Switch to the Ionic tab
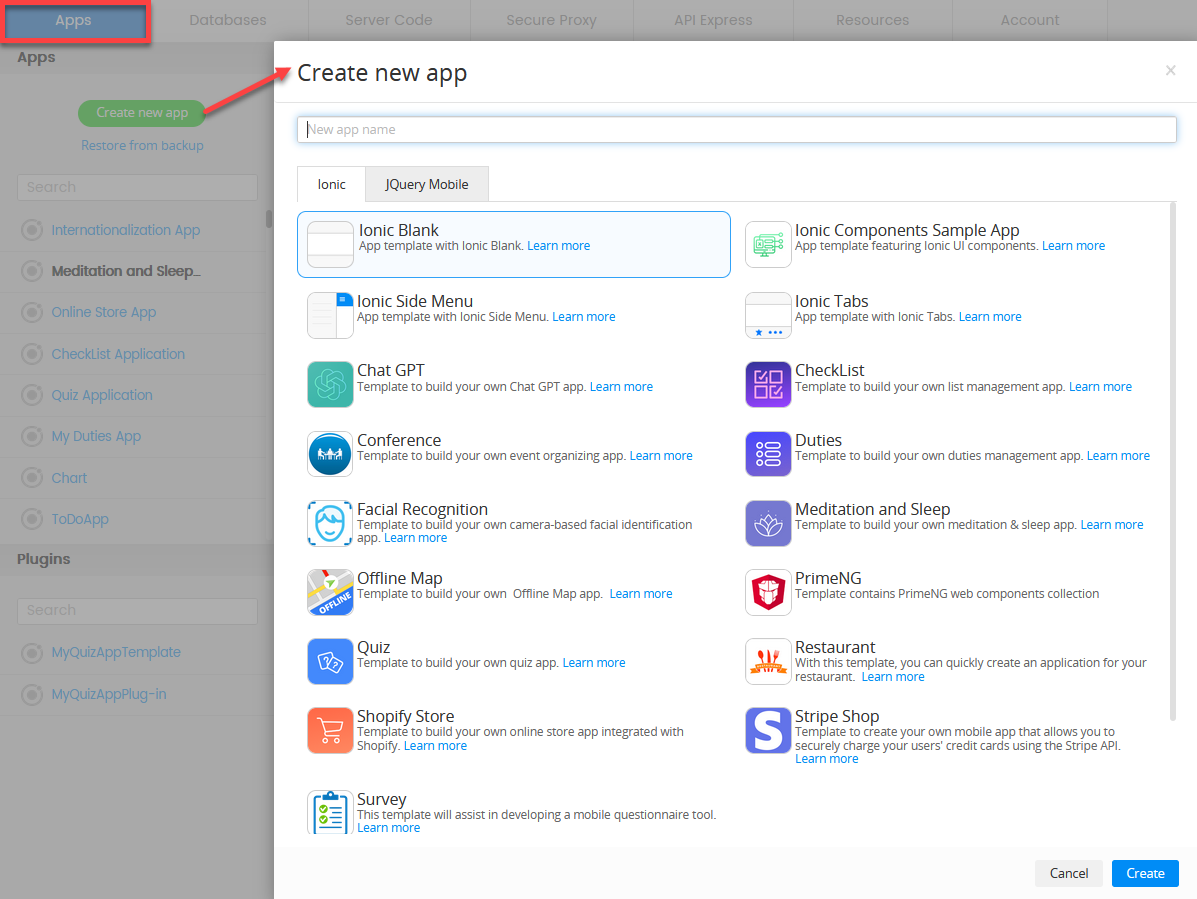The width and height of the screenshot is (1197, 899). 331,184
